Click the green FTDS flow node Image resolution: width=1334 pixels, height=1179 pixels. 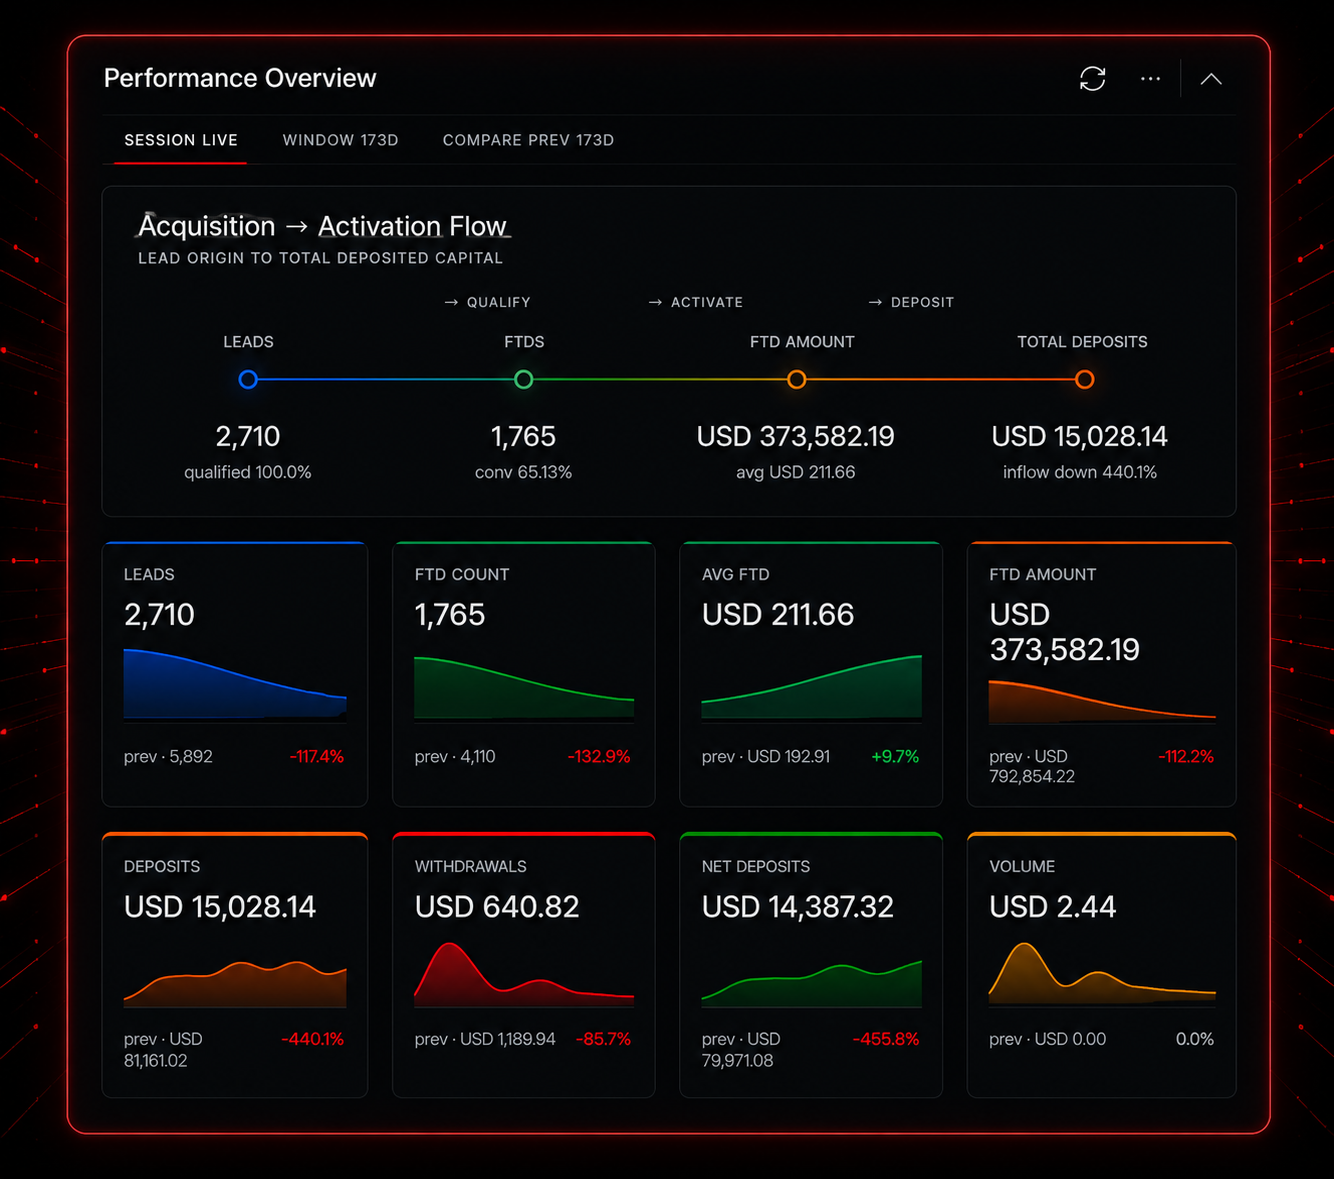tap(523, 379)
